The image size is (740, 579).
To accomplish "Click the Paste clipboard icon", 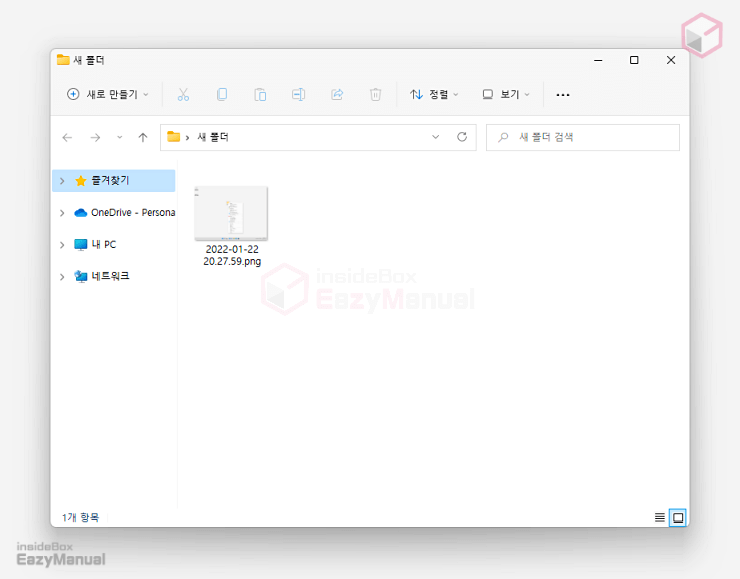I will [x=260, y=94].
